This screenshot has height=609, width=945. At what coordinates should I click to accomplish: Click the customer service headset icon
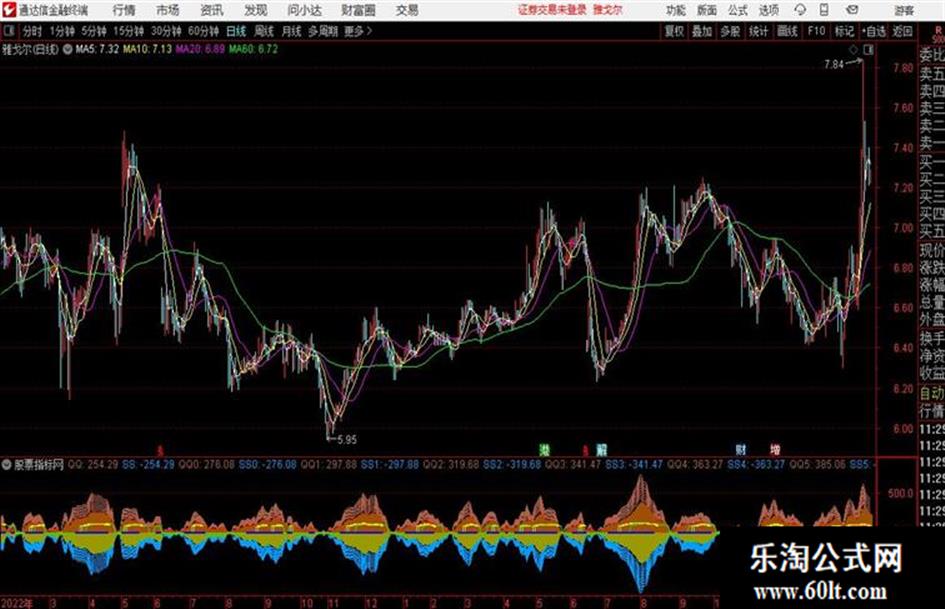coord(800,10)
